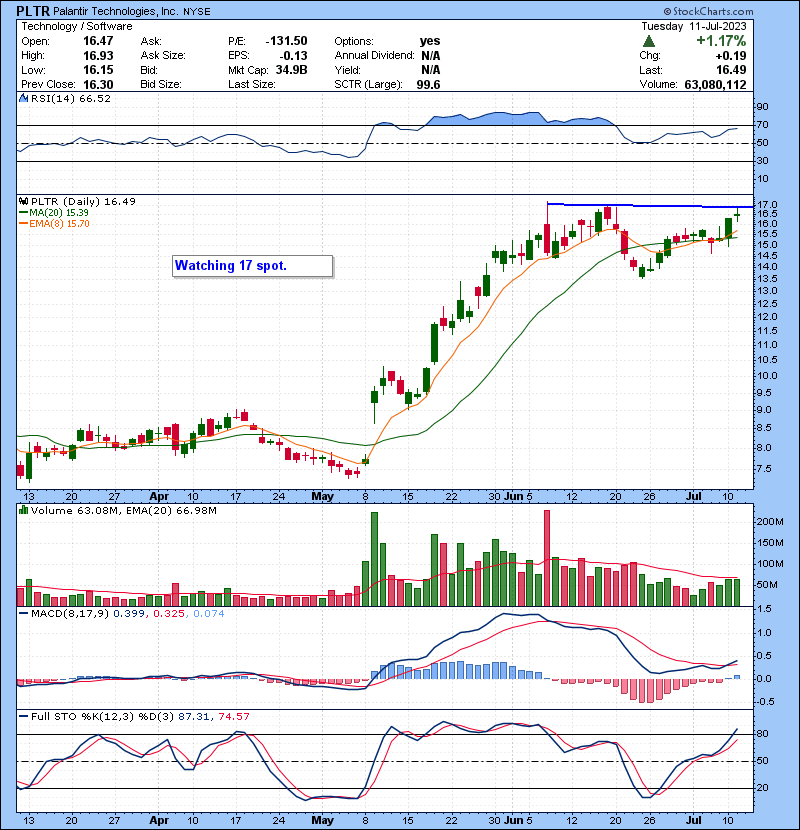Click the EMA(8) orange legend line
Image resolution: width=800 pixels, height=830 pixels.
22,224
